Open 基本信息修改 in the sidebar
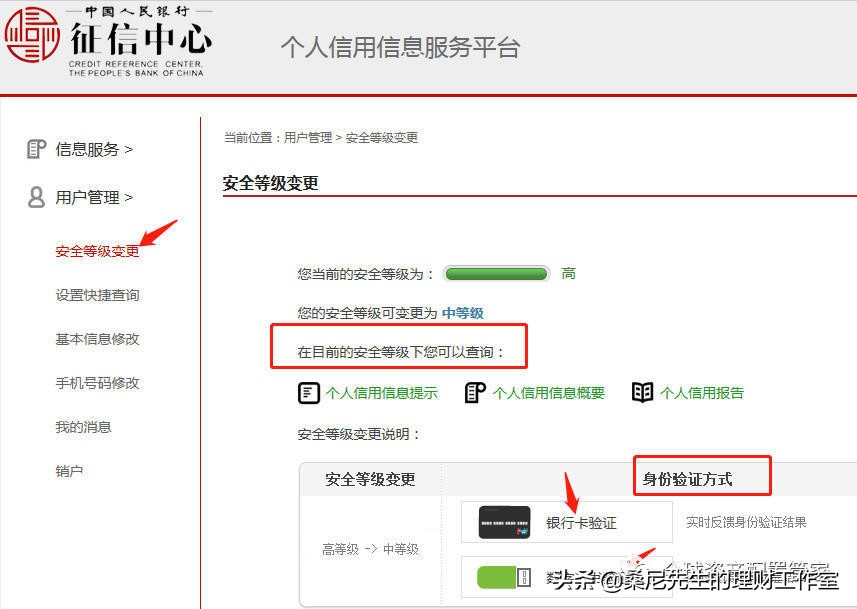 pos(97,339)
